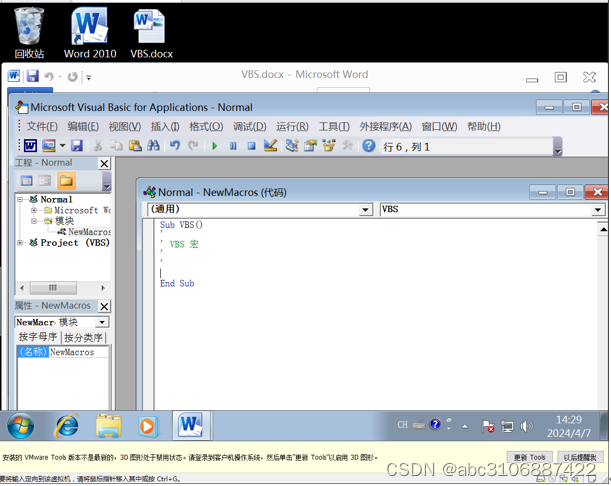Collapse the Normal project tree node

tap(20, 199)
